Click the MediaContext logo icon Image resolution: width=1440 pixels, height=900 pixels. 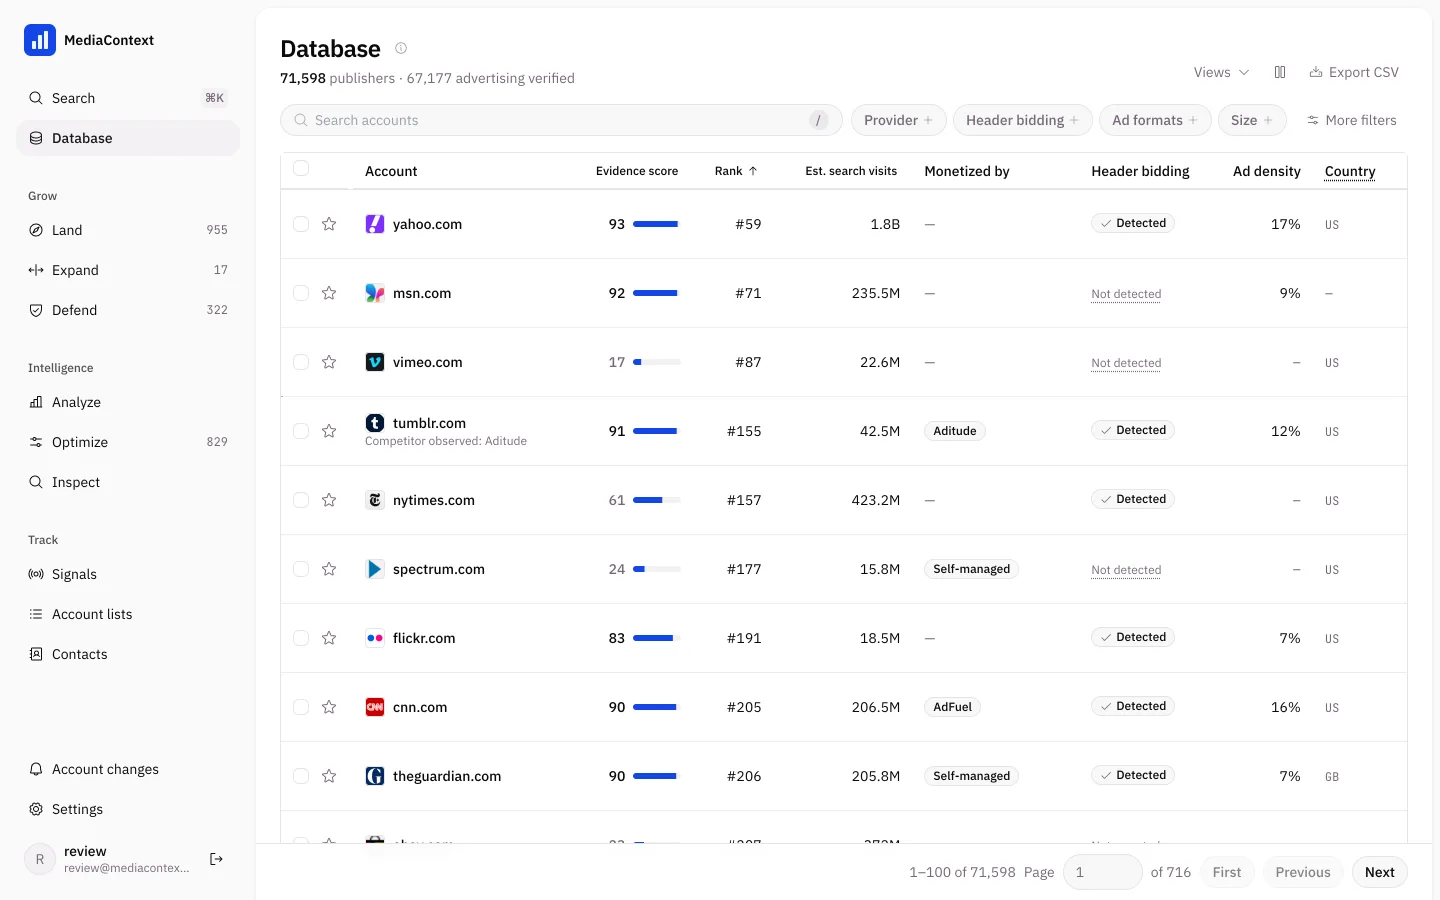40,40
